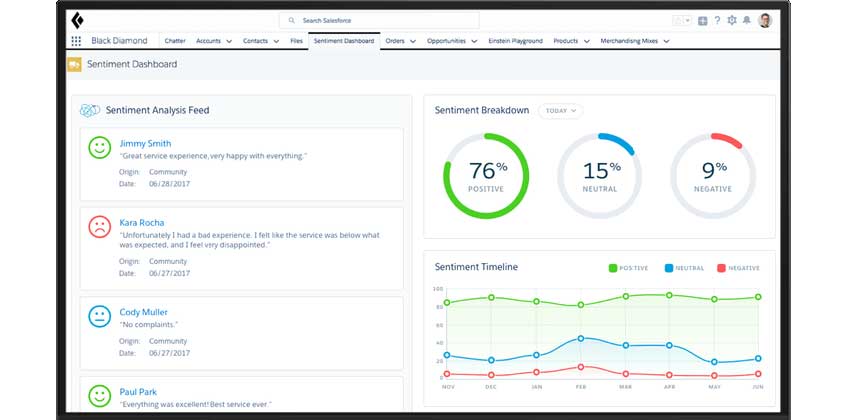Click the date 06/28/2017 in Jimmy Smith's card
848x420 pixels.
[x=169, y=184]
